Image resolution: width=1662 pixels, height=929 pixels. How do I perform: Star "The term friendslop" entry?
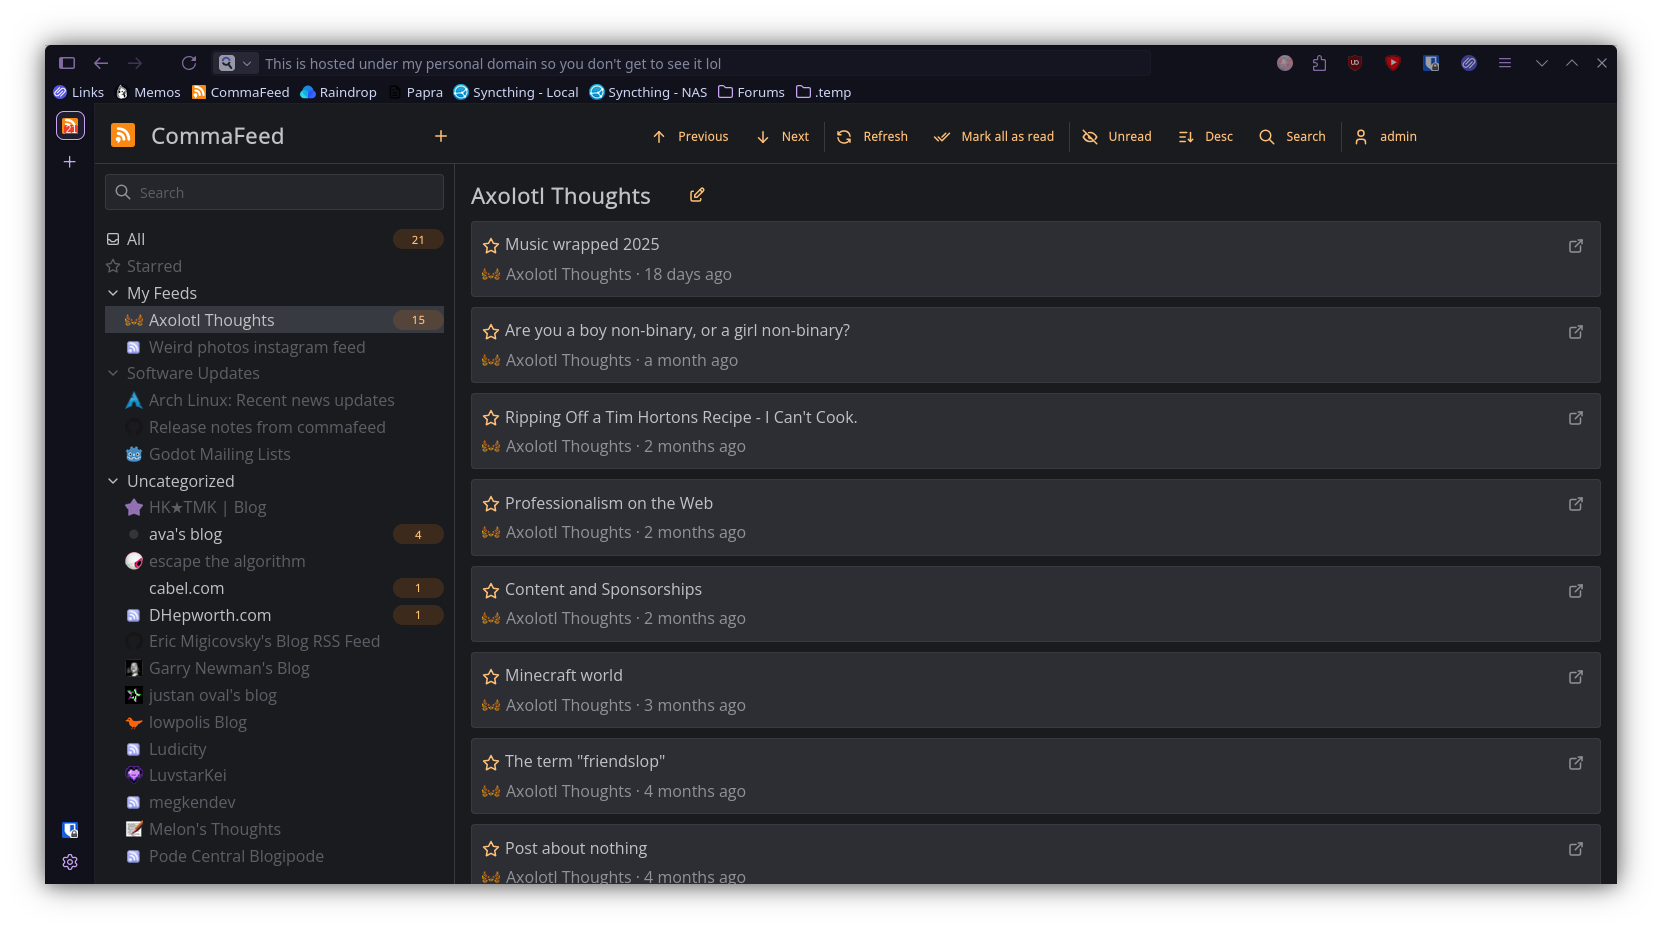coord(490,762)
